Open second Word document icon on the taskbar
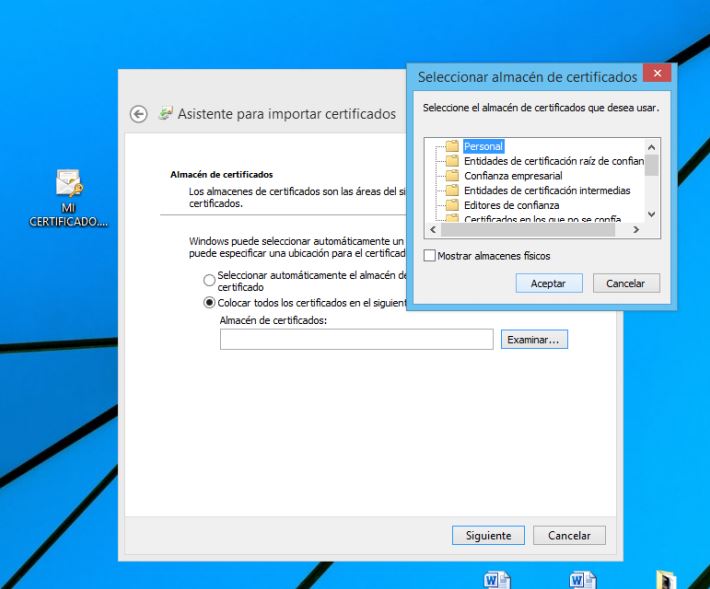The width and height of the screenshot is (710, 589). coord(583,580)
